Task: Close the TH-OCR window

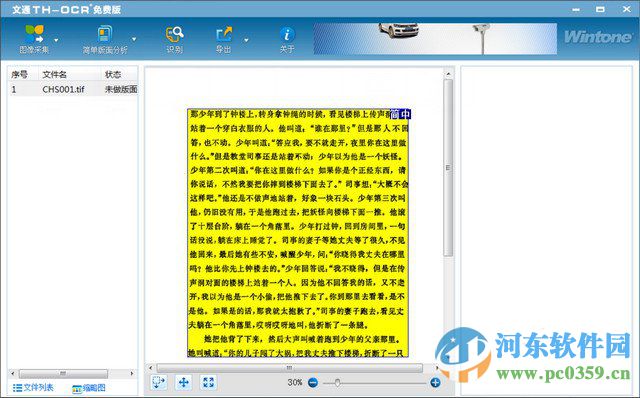Action: point(627,9)
